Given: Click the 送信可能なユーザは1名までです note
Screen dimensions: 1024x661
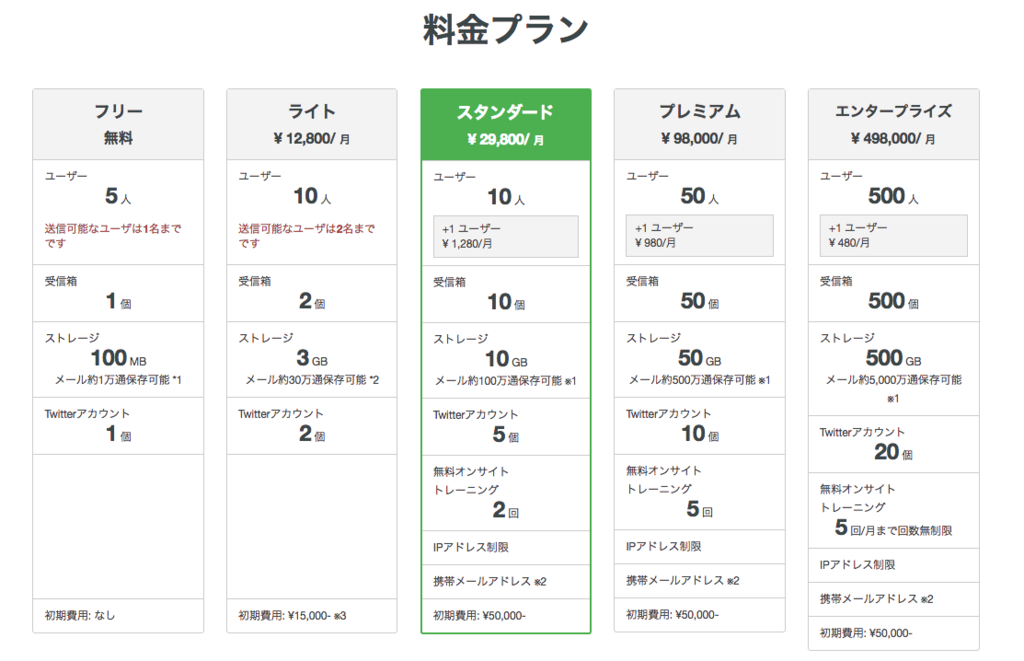Looking at the screenshot, I should 113,236.
